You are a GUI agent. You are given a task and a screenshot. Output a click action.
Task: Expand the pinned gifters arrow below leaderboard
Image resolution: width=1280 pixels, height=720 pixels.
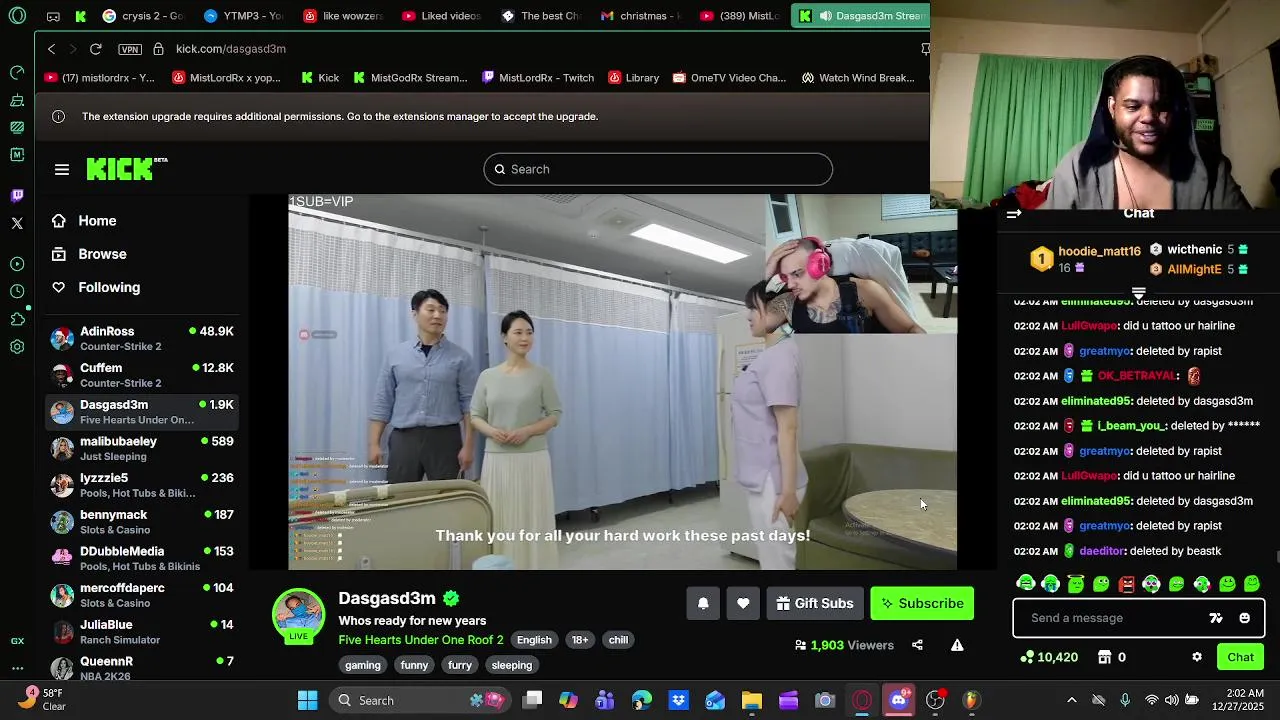coord(1138,292)
